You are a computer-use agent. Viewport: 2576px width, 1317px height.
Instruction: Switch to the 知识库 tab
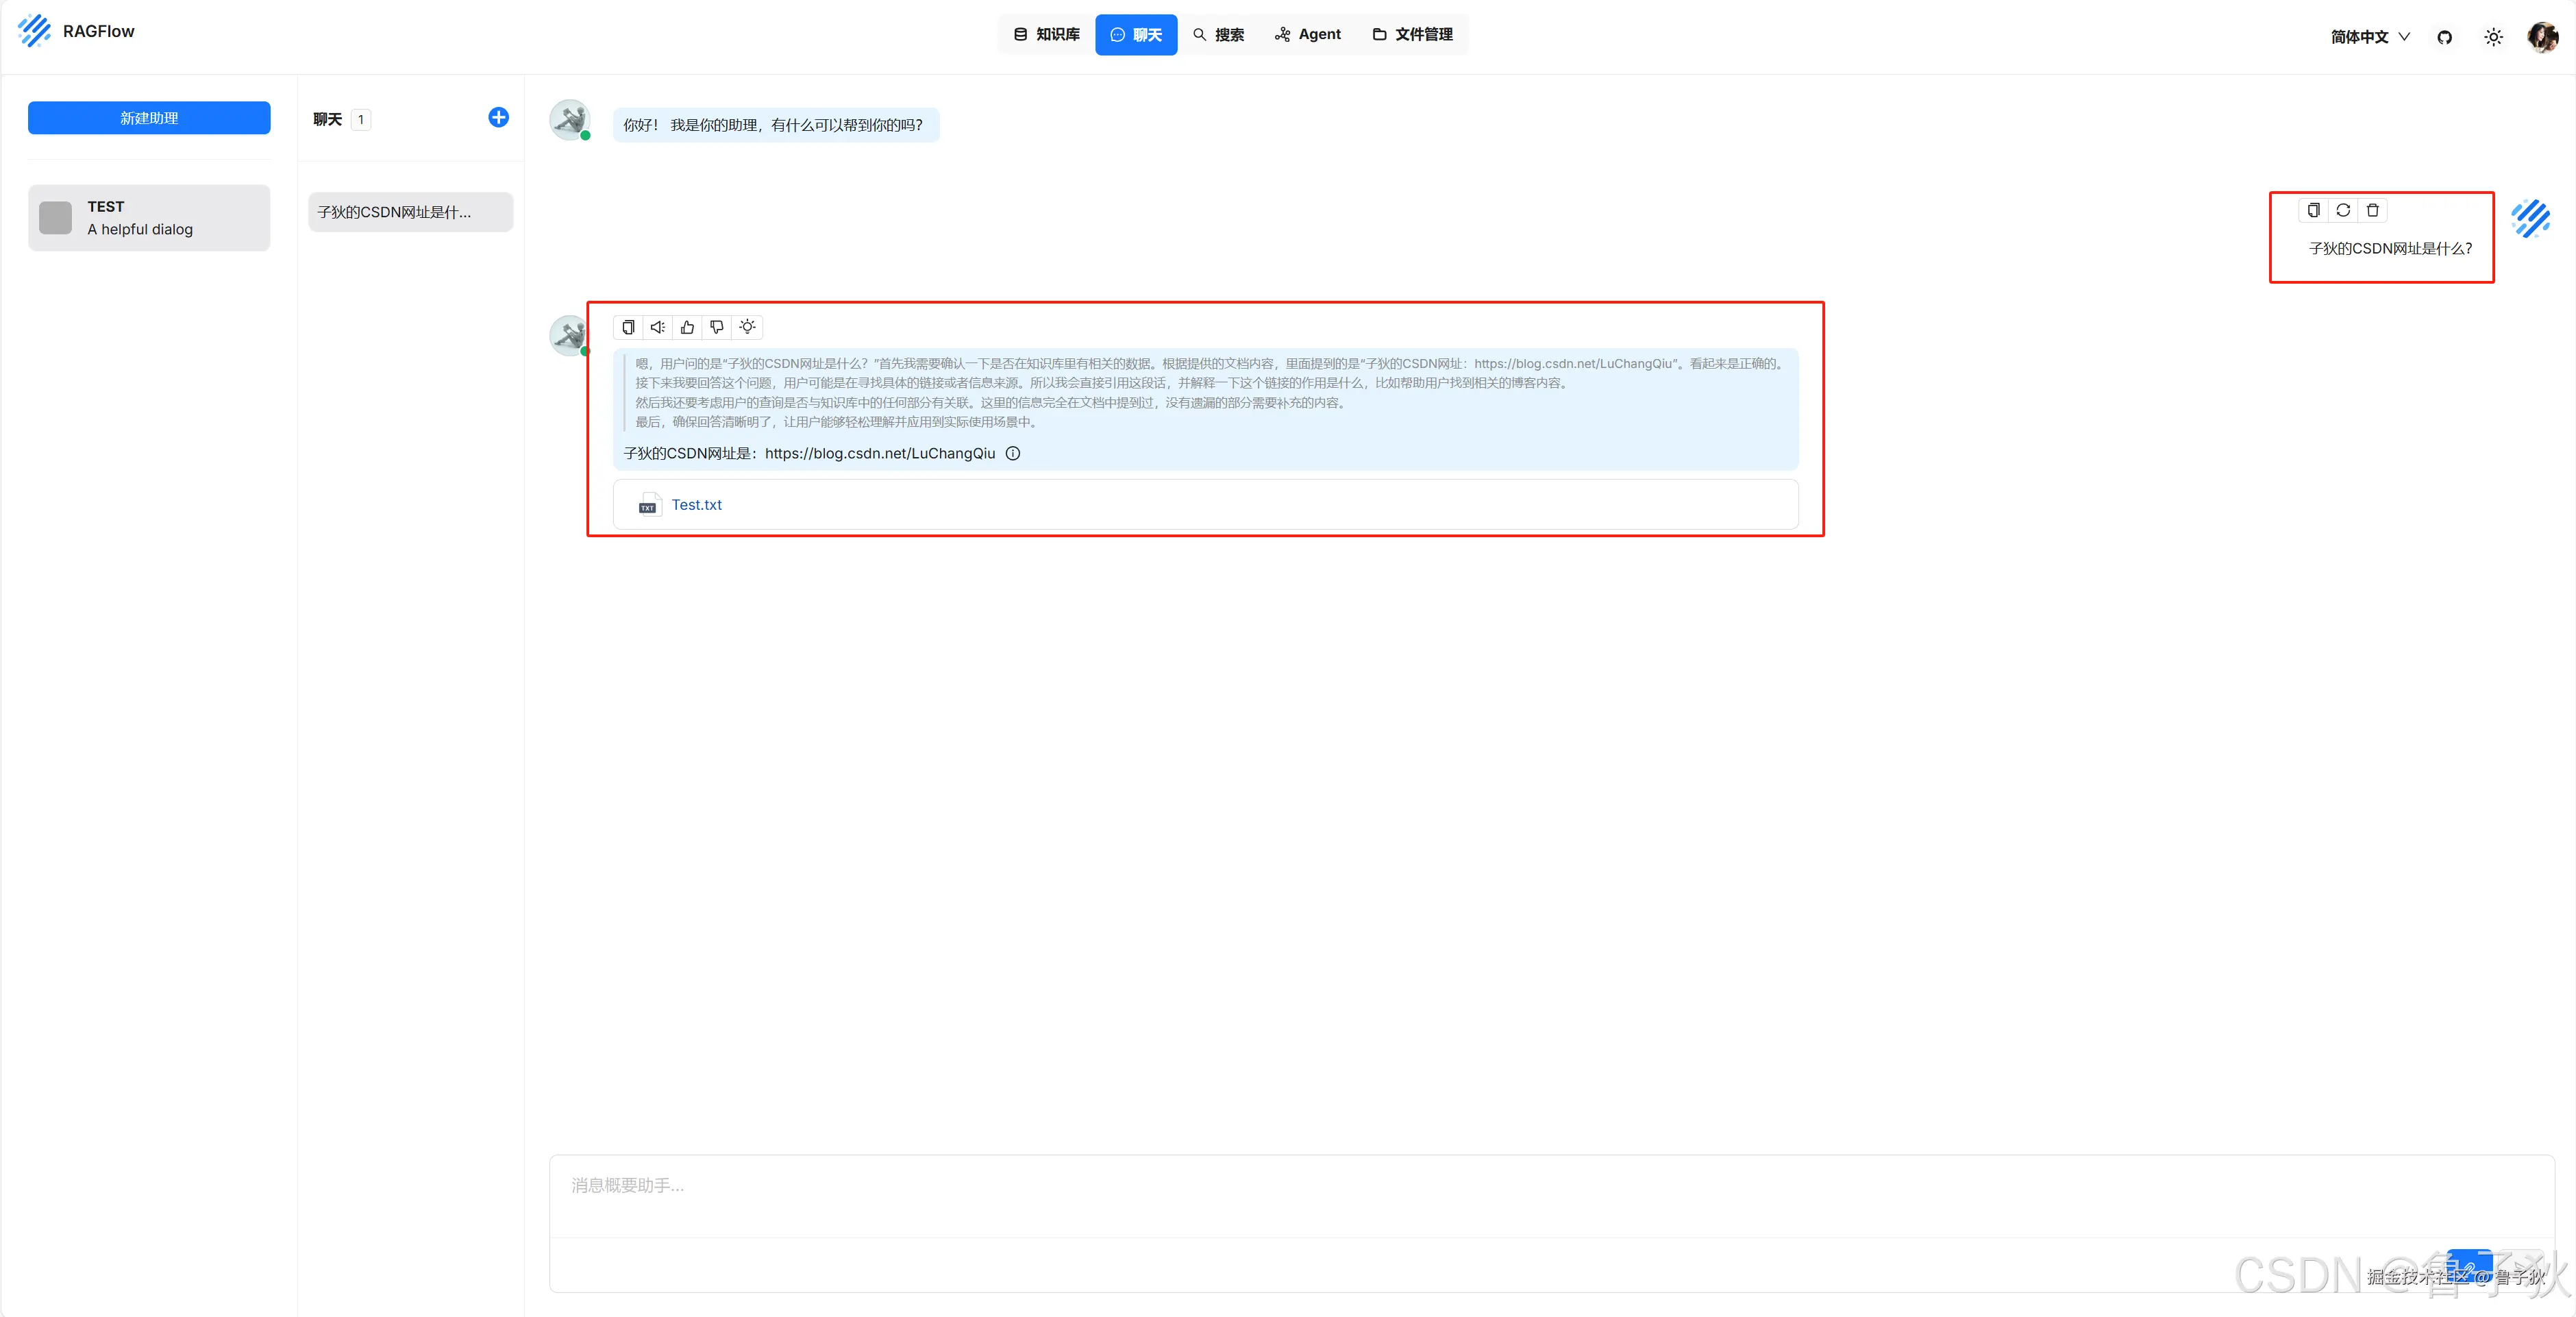click(1047, 35)
